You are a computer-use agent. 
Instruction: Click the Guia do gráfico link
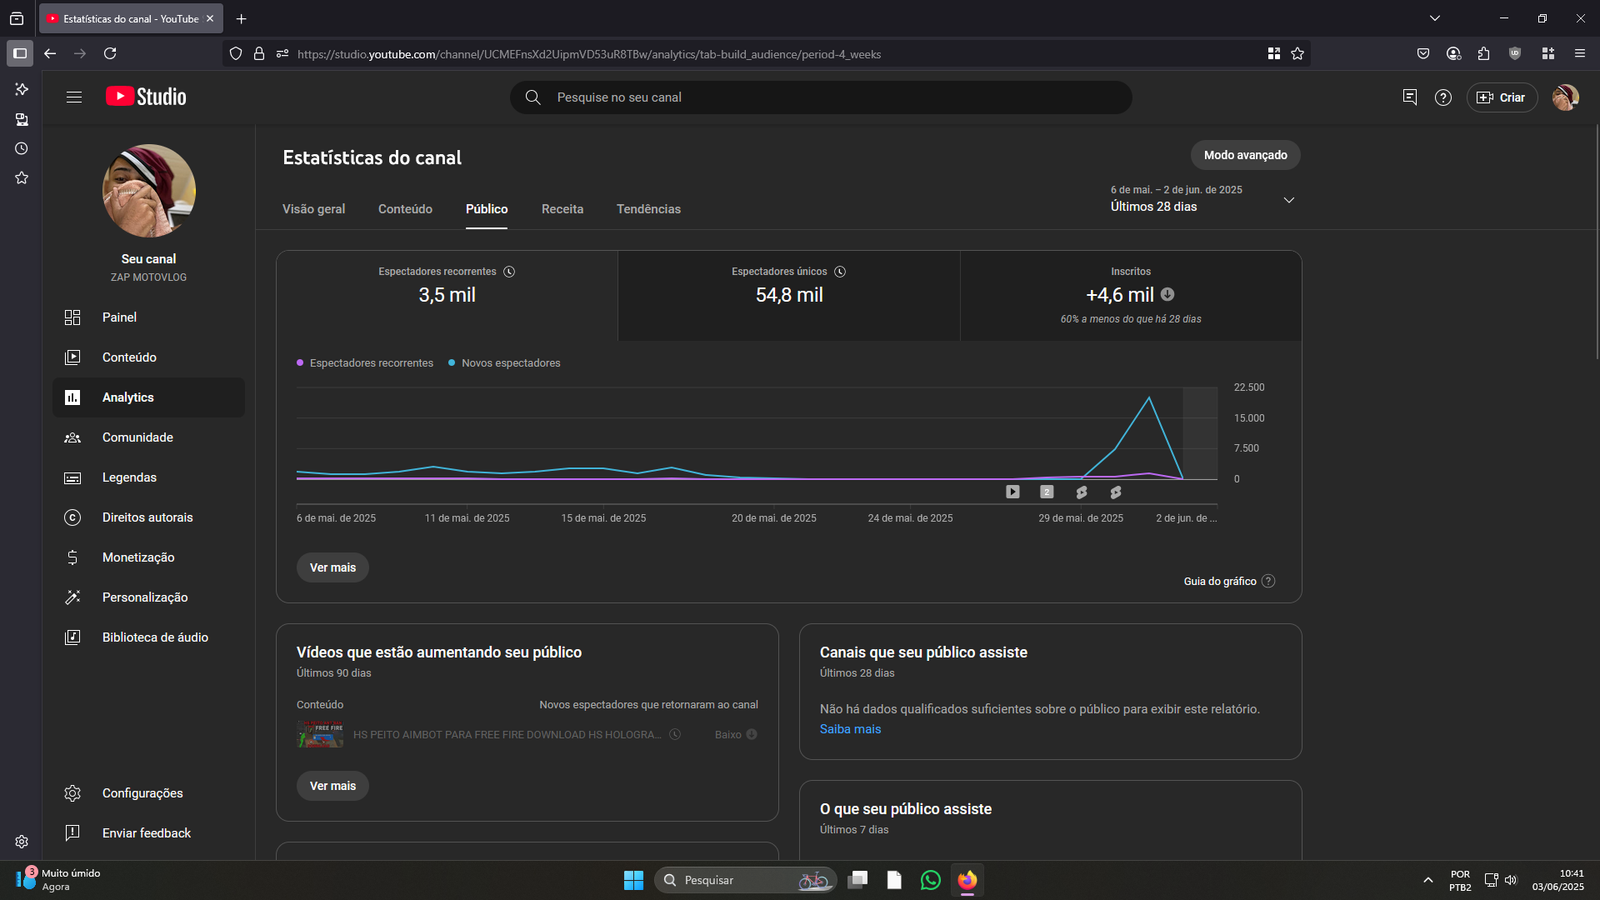(1220, 581)
